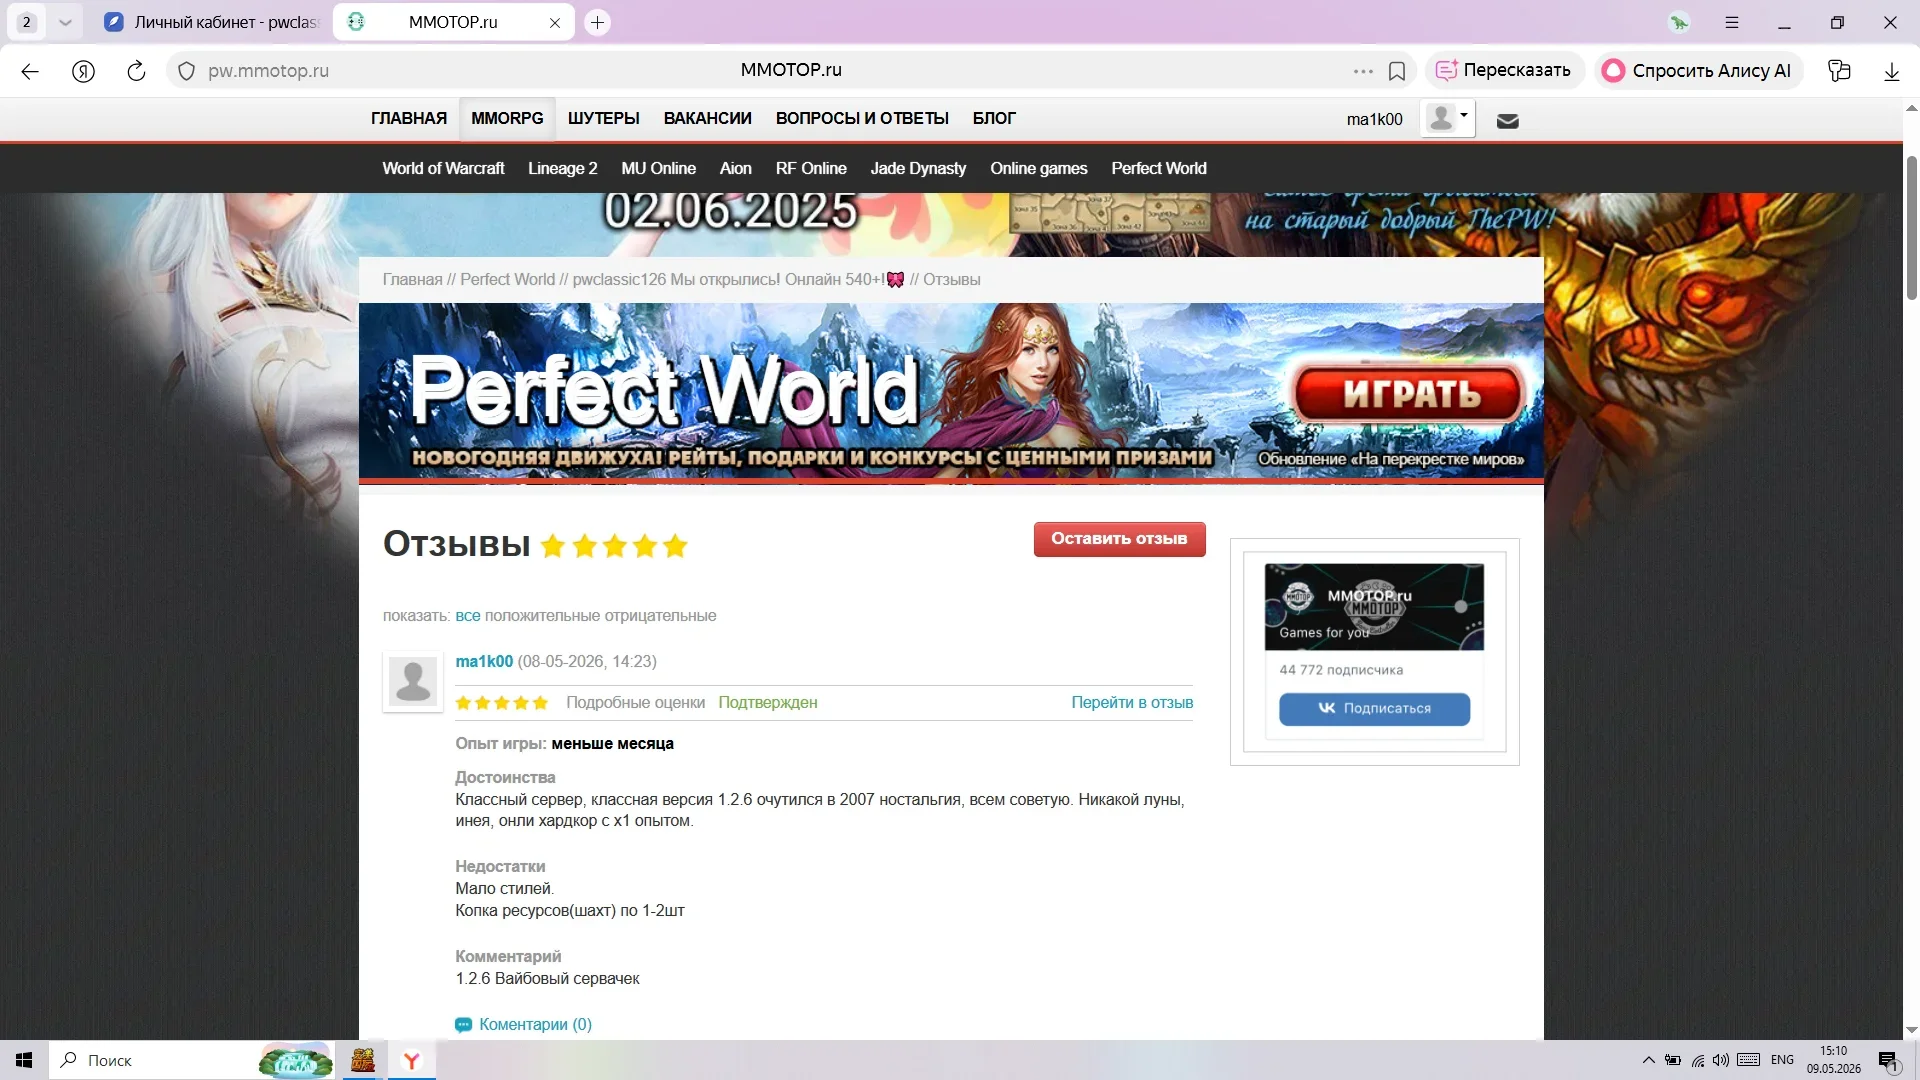Show hidden tray icons chevron
This screenshot has height=1080, width=1920.
pyautogui.click(x=1648, y=1060)
